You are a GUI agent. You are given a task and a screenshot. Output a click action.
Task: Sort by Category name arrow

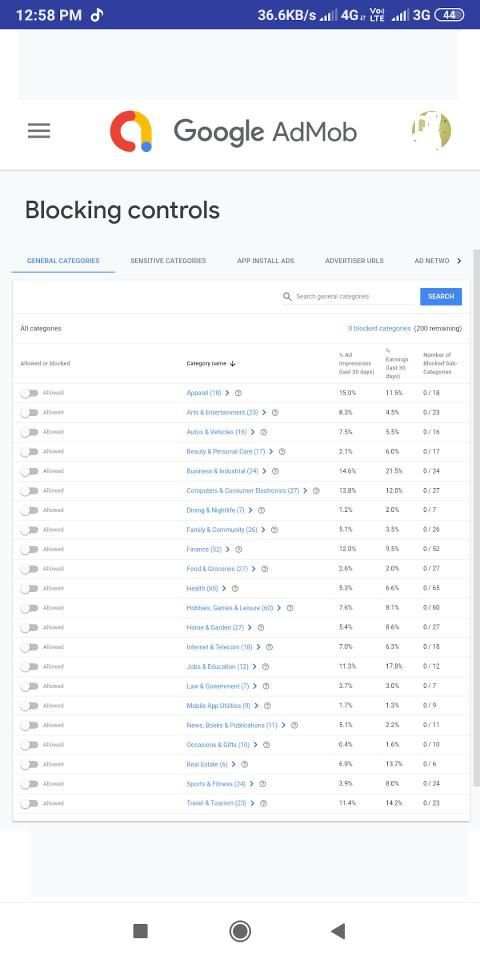coord(233,364)
